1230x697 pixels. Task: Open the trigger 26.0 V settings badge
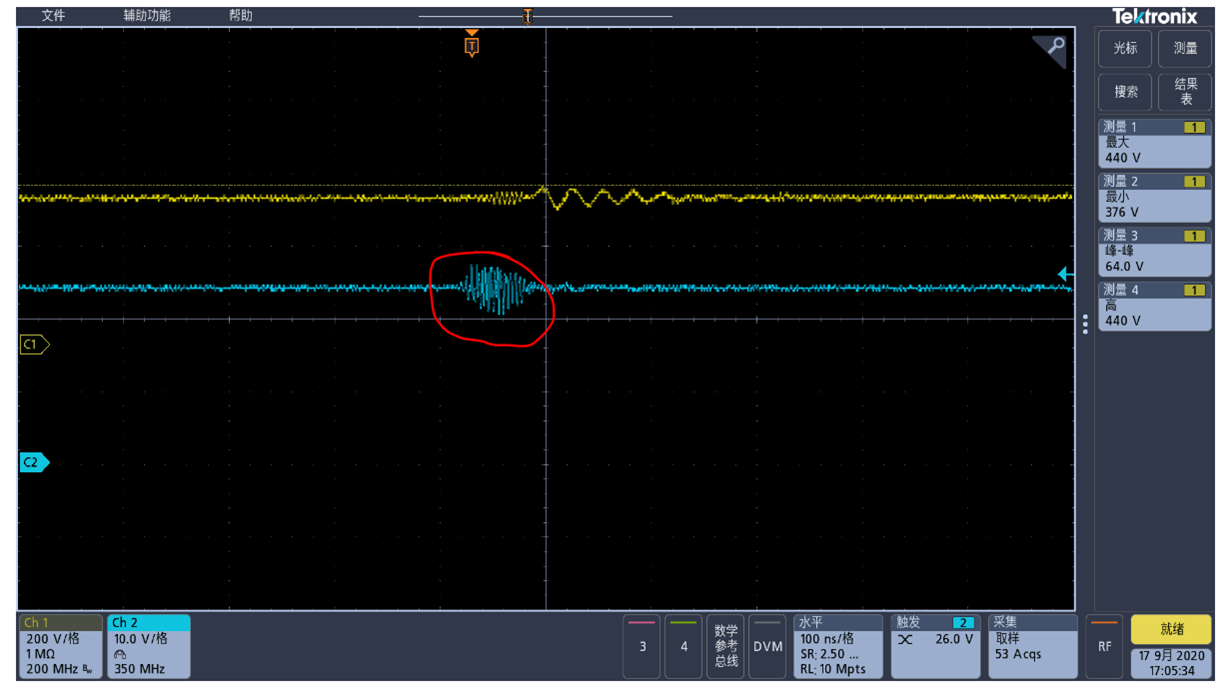[935, 647]
